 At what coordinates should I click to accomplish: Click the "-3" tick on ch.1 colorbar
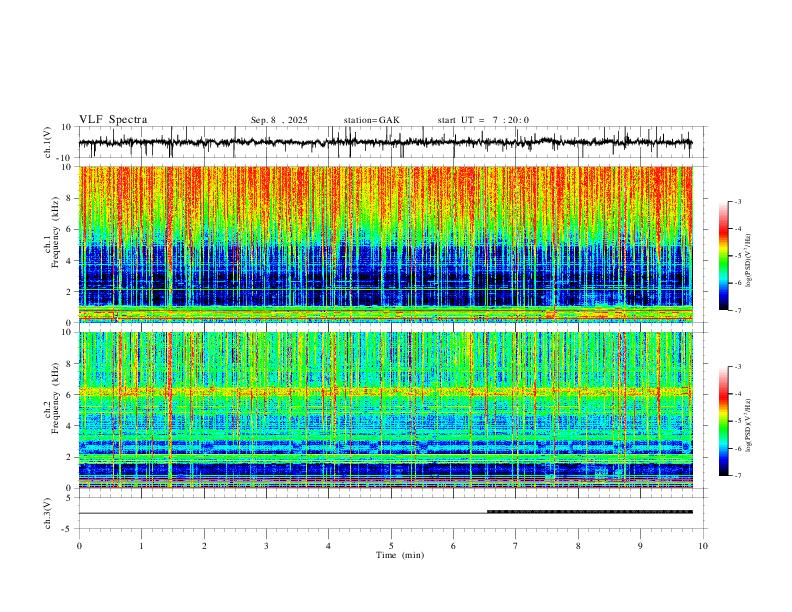[x=738, y=201]
